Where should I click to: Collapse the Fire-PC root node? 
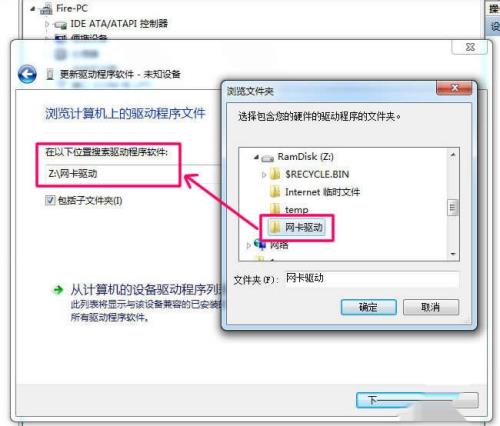(32, 9)
